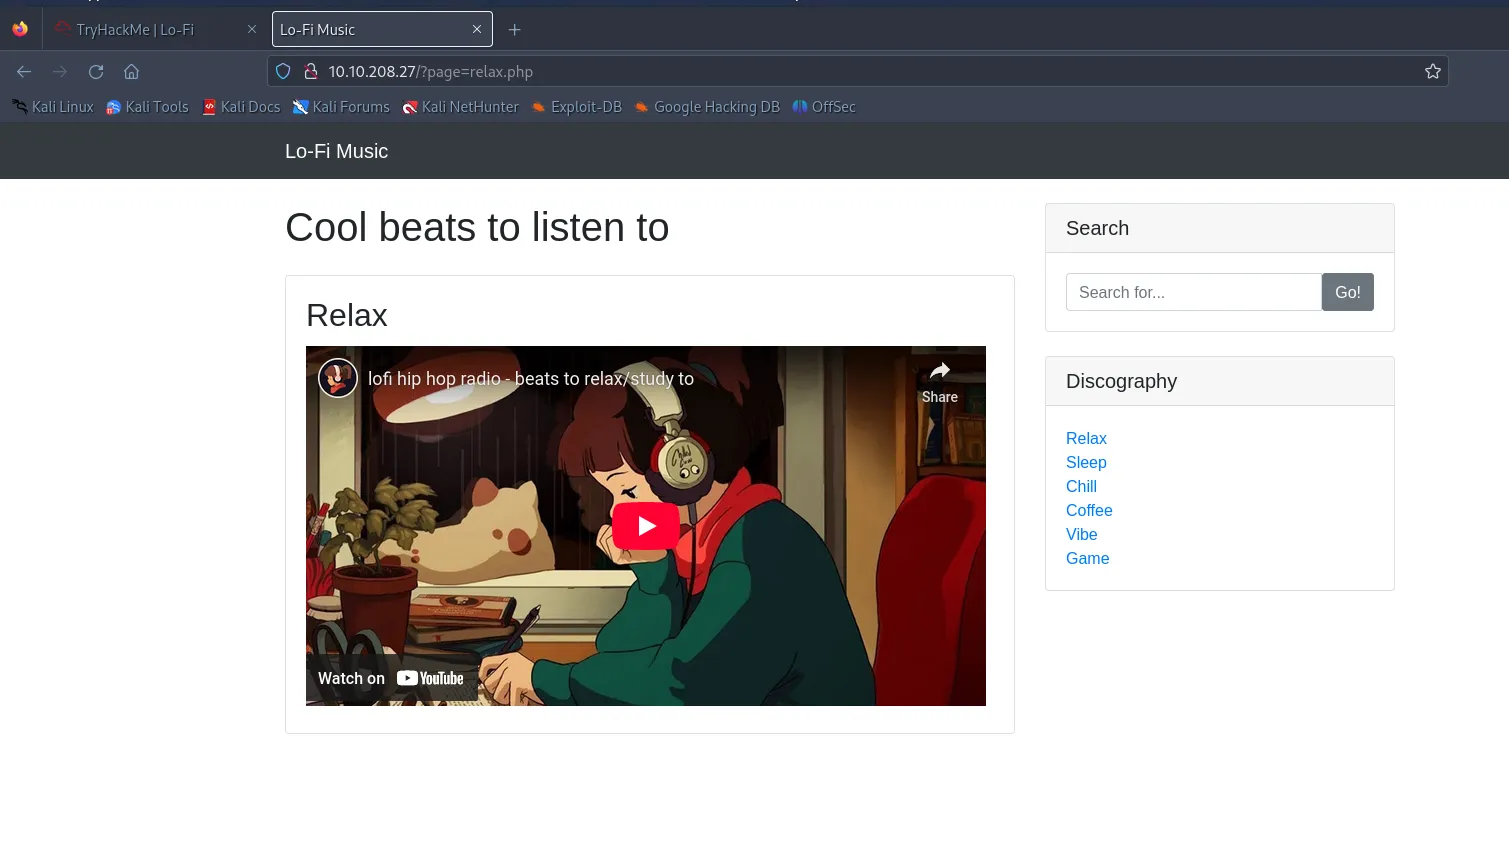Close the Lo-Fi Music tab
Screen dimensions: 1509x852
coord(477,30)
